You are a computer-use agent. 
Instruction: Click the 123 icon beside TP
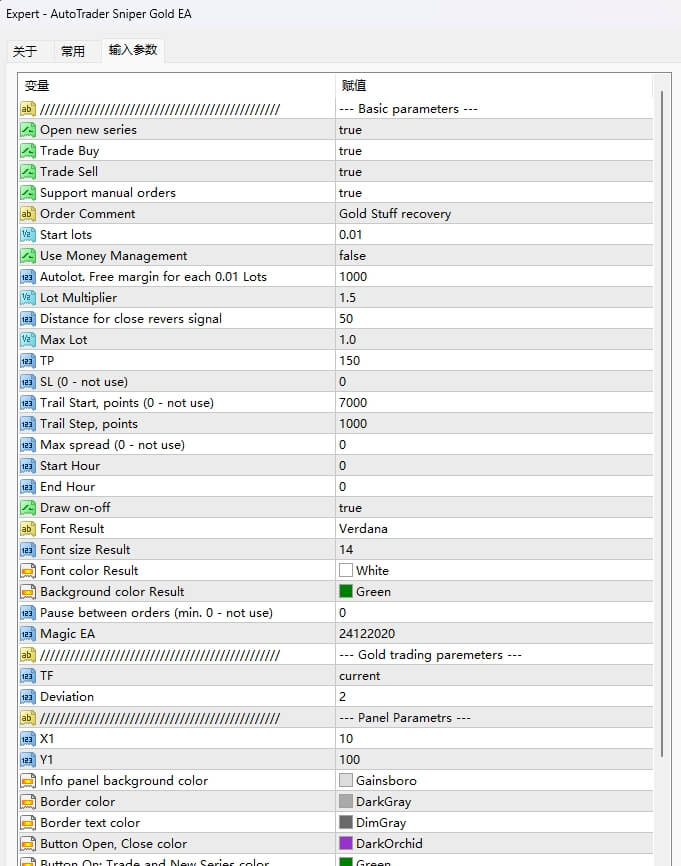[x=28, y=361]
